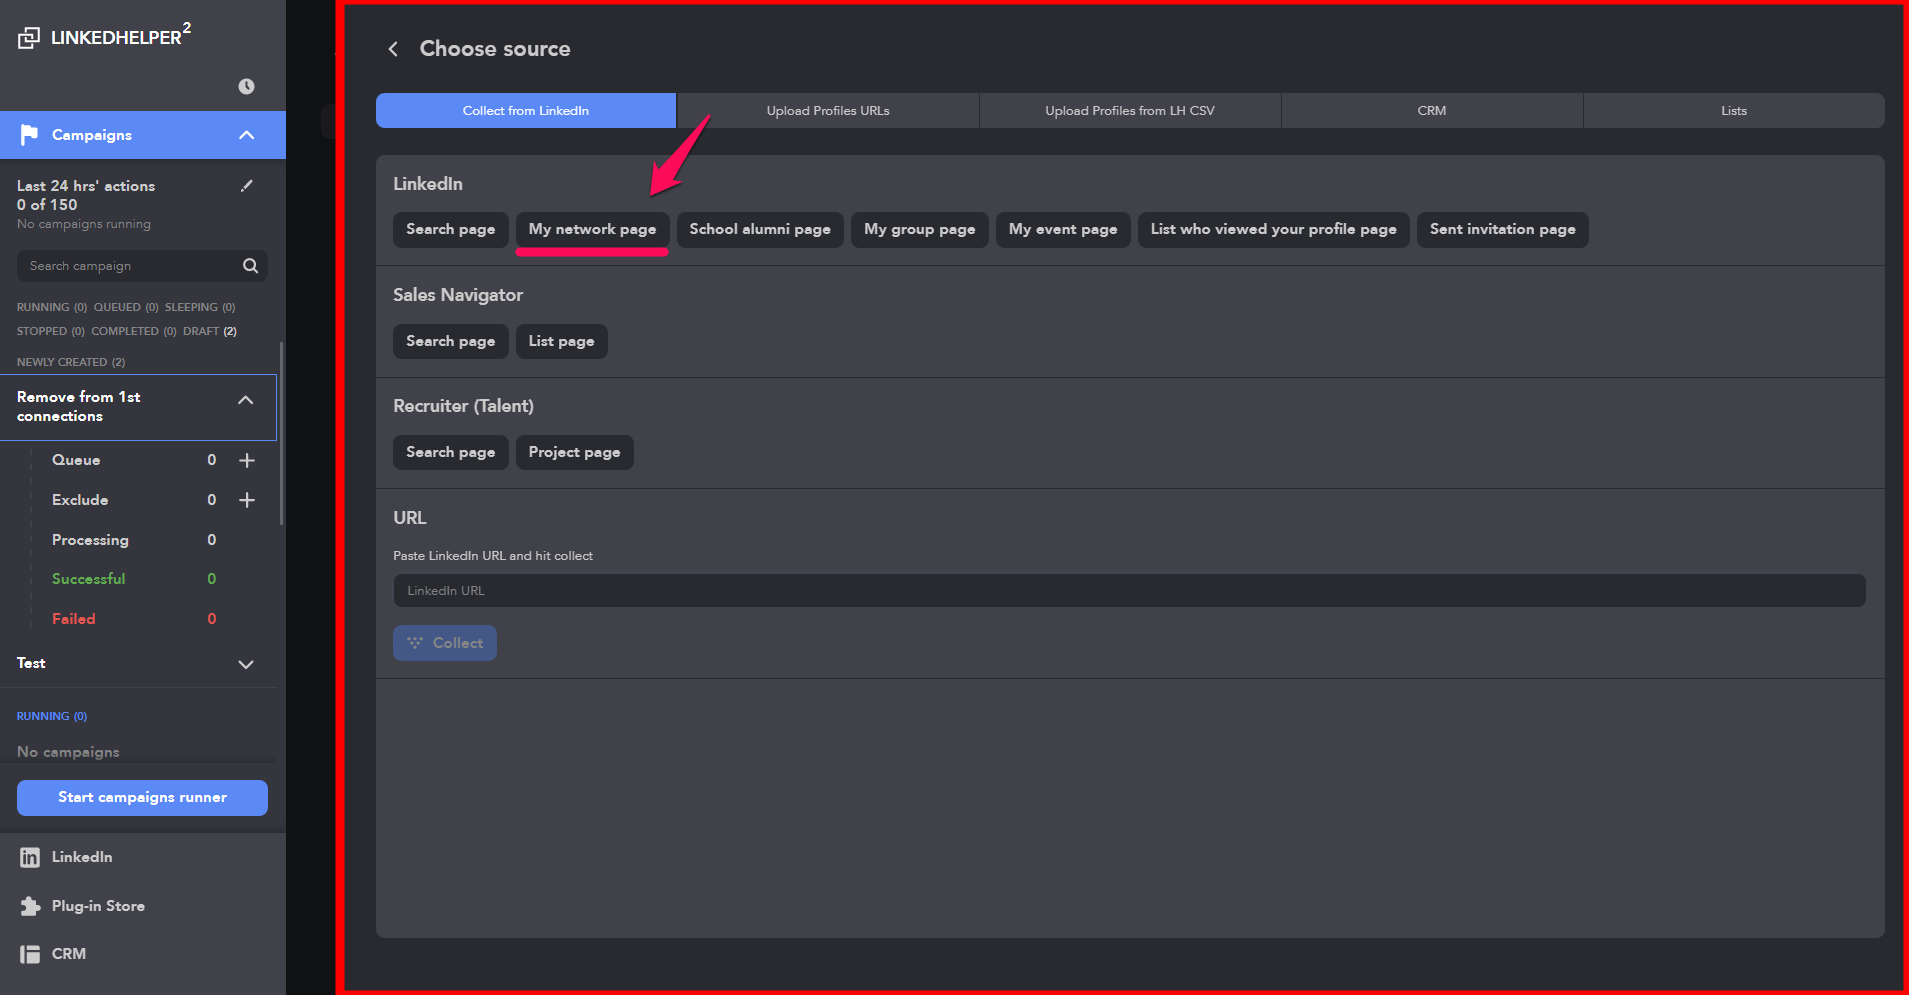Select Collect from LinkedIn tab

click(x=526, y=111)
